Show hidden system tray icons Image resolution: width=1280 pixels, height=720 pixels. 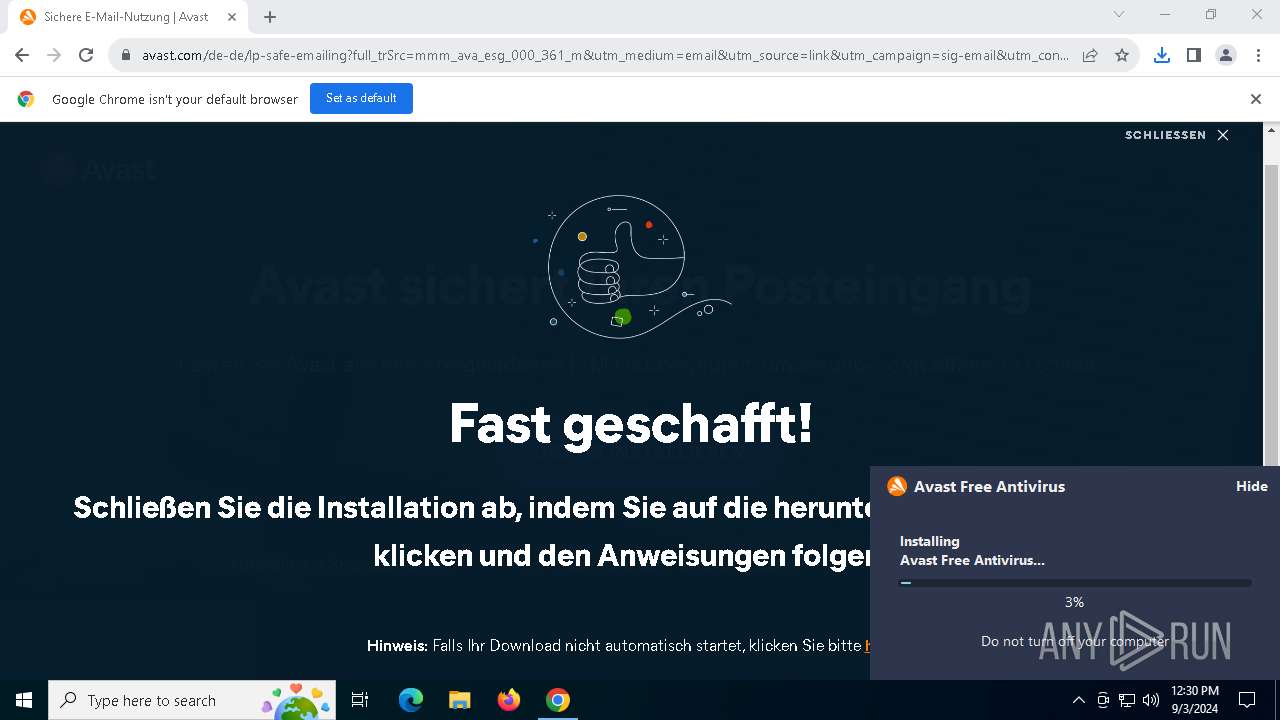tap(1078, 700)
